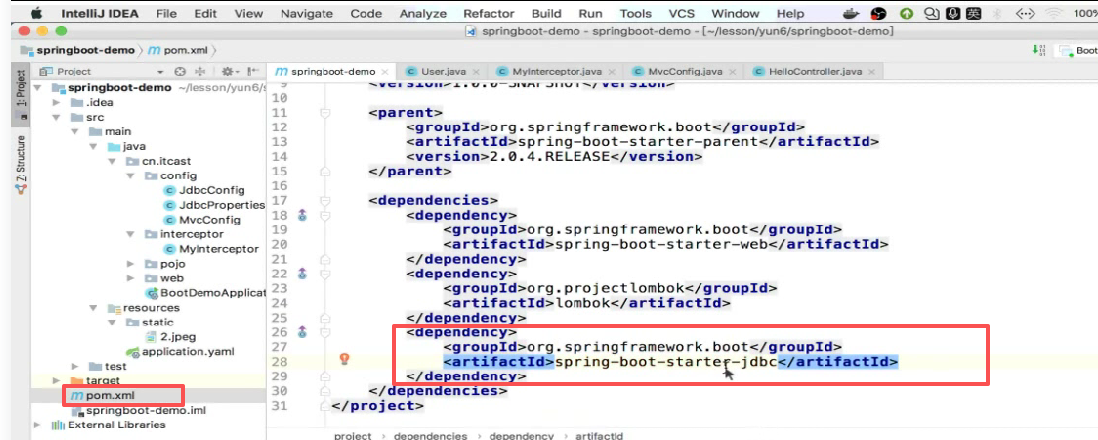Click Scroll from Source target icon
Screen dimensions: 1098x440
(180, 71)
